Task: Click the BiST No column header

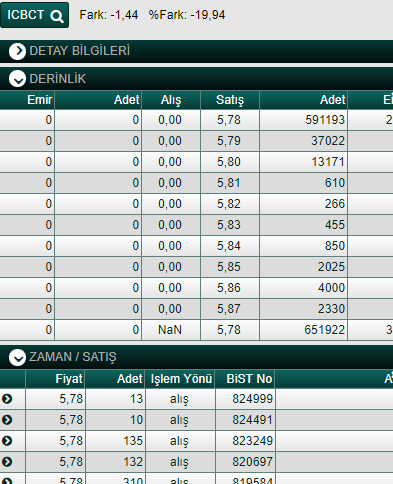Action: 245,379
